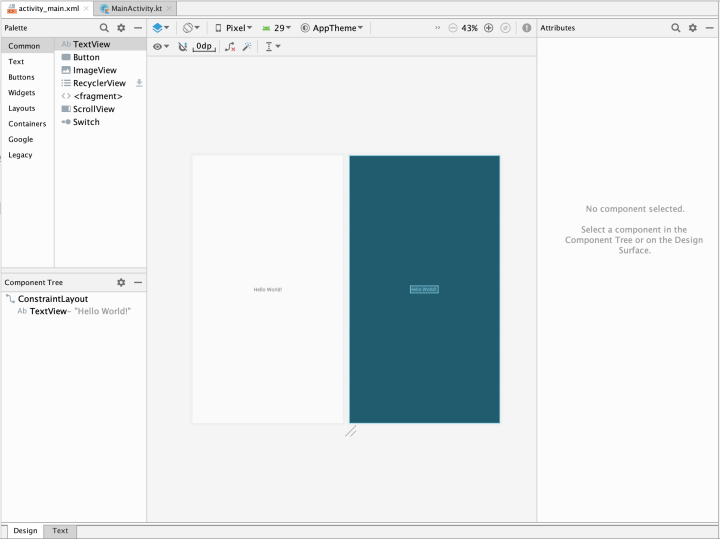The image size is (720, 539).
Task: Open AppTheme theme selector
Action: click(332, 28)
